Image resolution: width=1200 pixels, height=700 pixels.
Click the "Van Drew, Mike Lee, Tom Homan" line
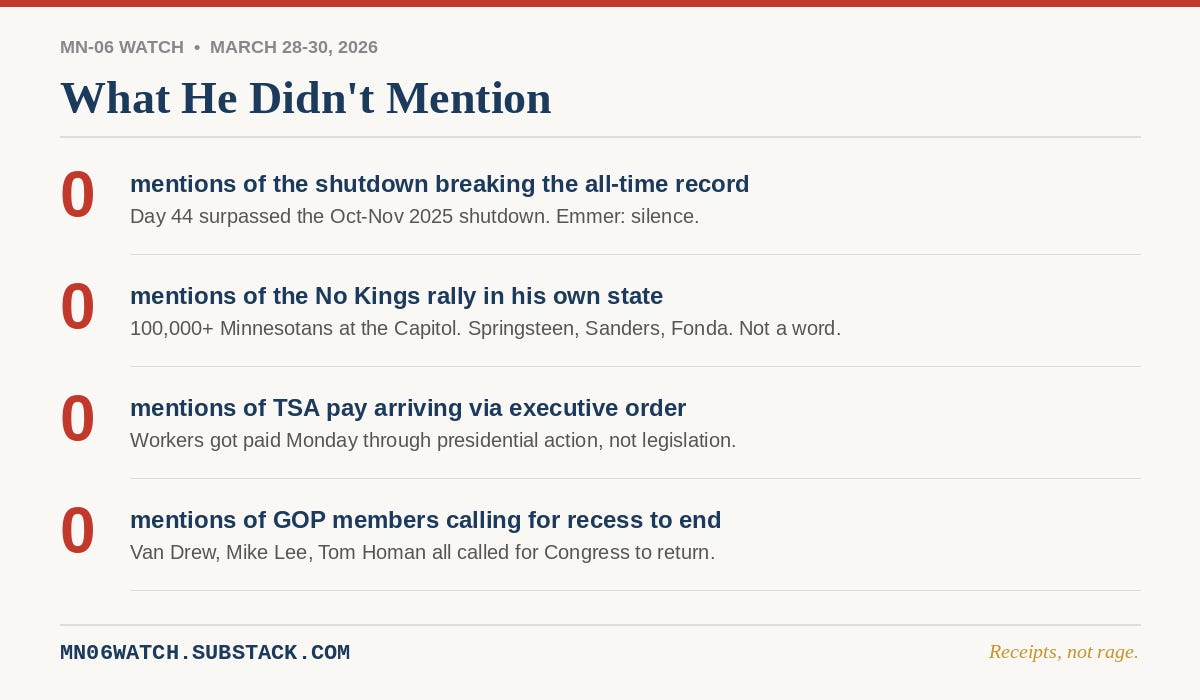point(423,552)
